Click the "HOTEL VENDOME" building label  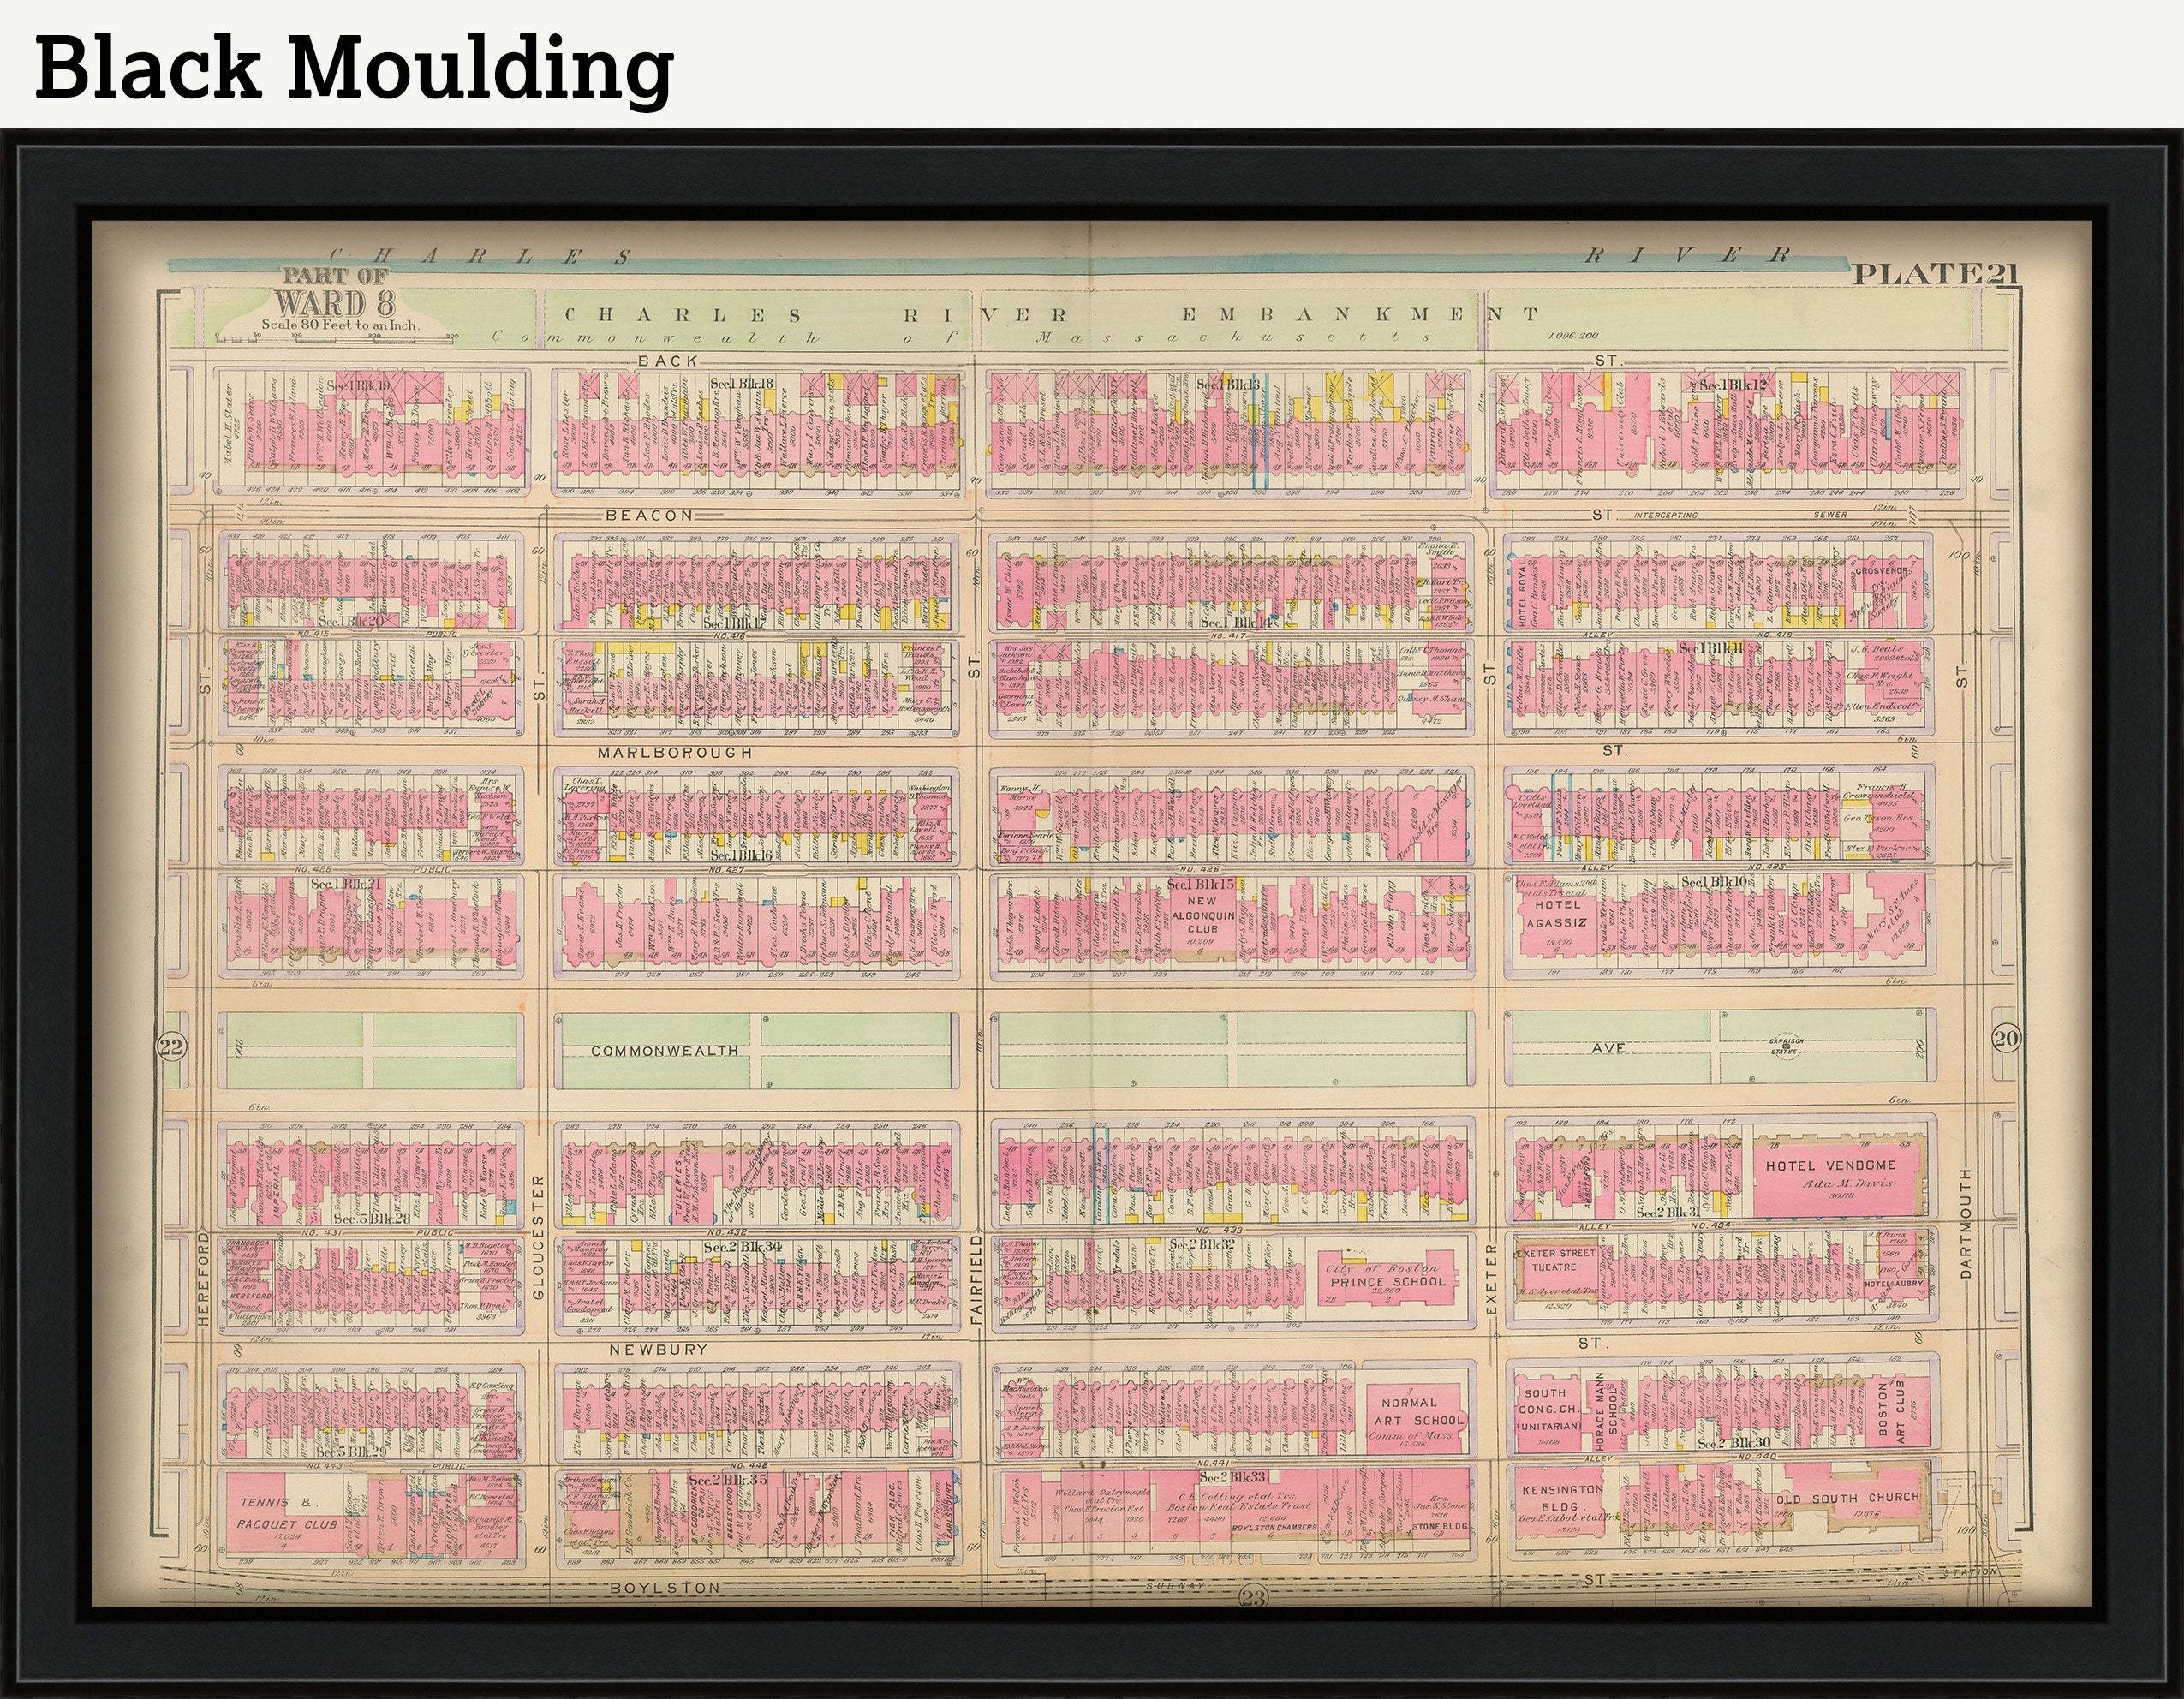[1830, 1165]
